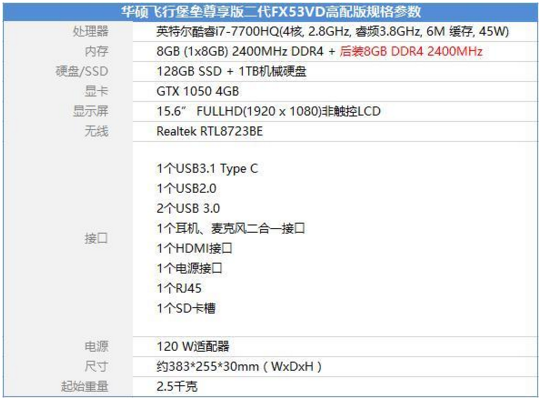Select the 内存 row label

coord(96,51)
